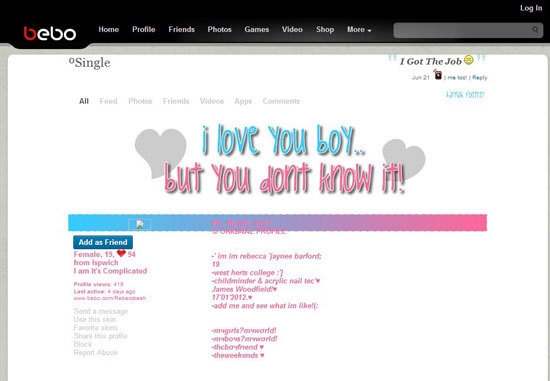This screenshot has height=381, width=550.
Task: Open the Games navigation menu item
Action: tap(257, 29)
